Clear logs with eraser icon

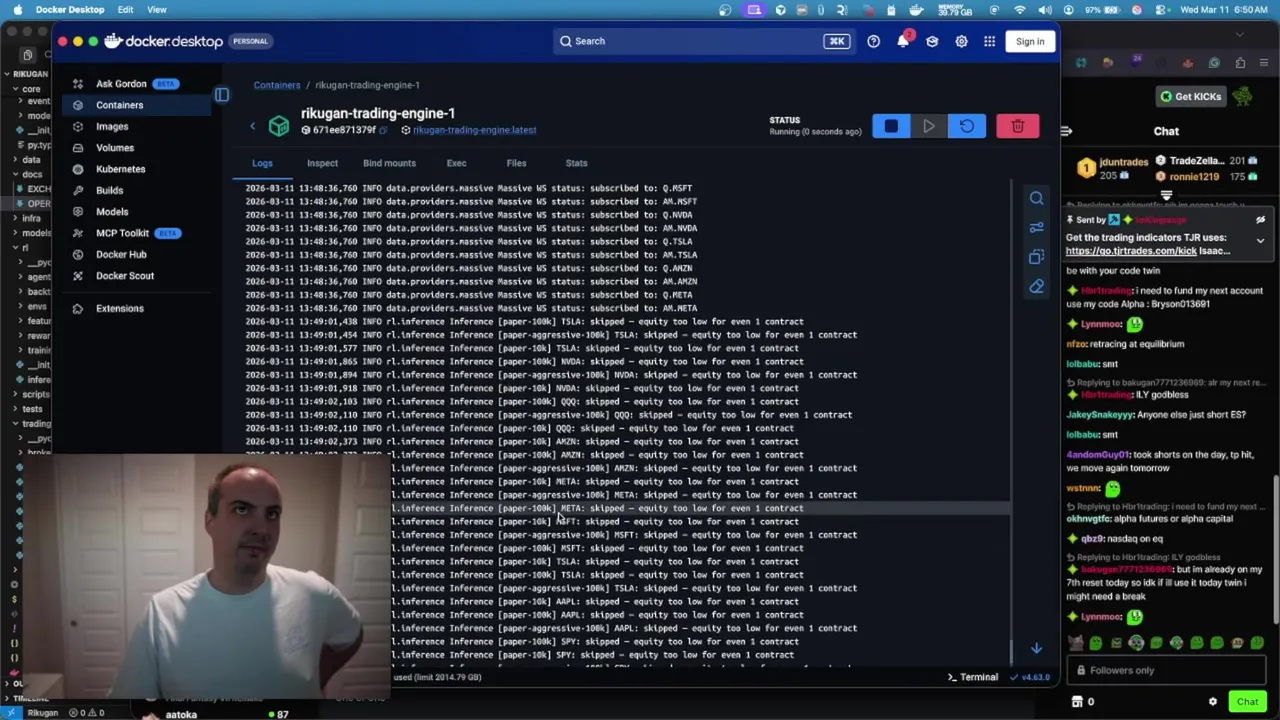coord(1036,286)
